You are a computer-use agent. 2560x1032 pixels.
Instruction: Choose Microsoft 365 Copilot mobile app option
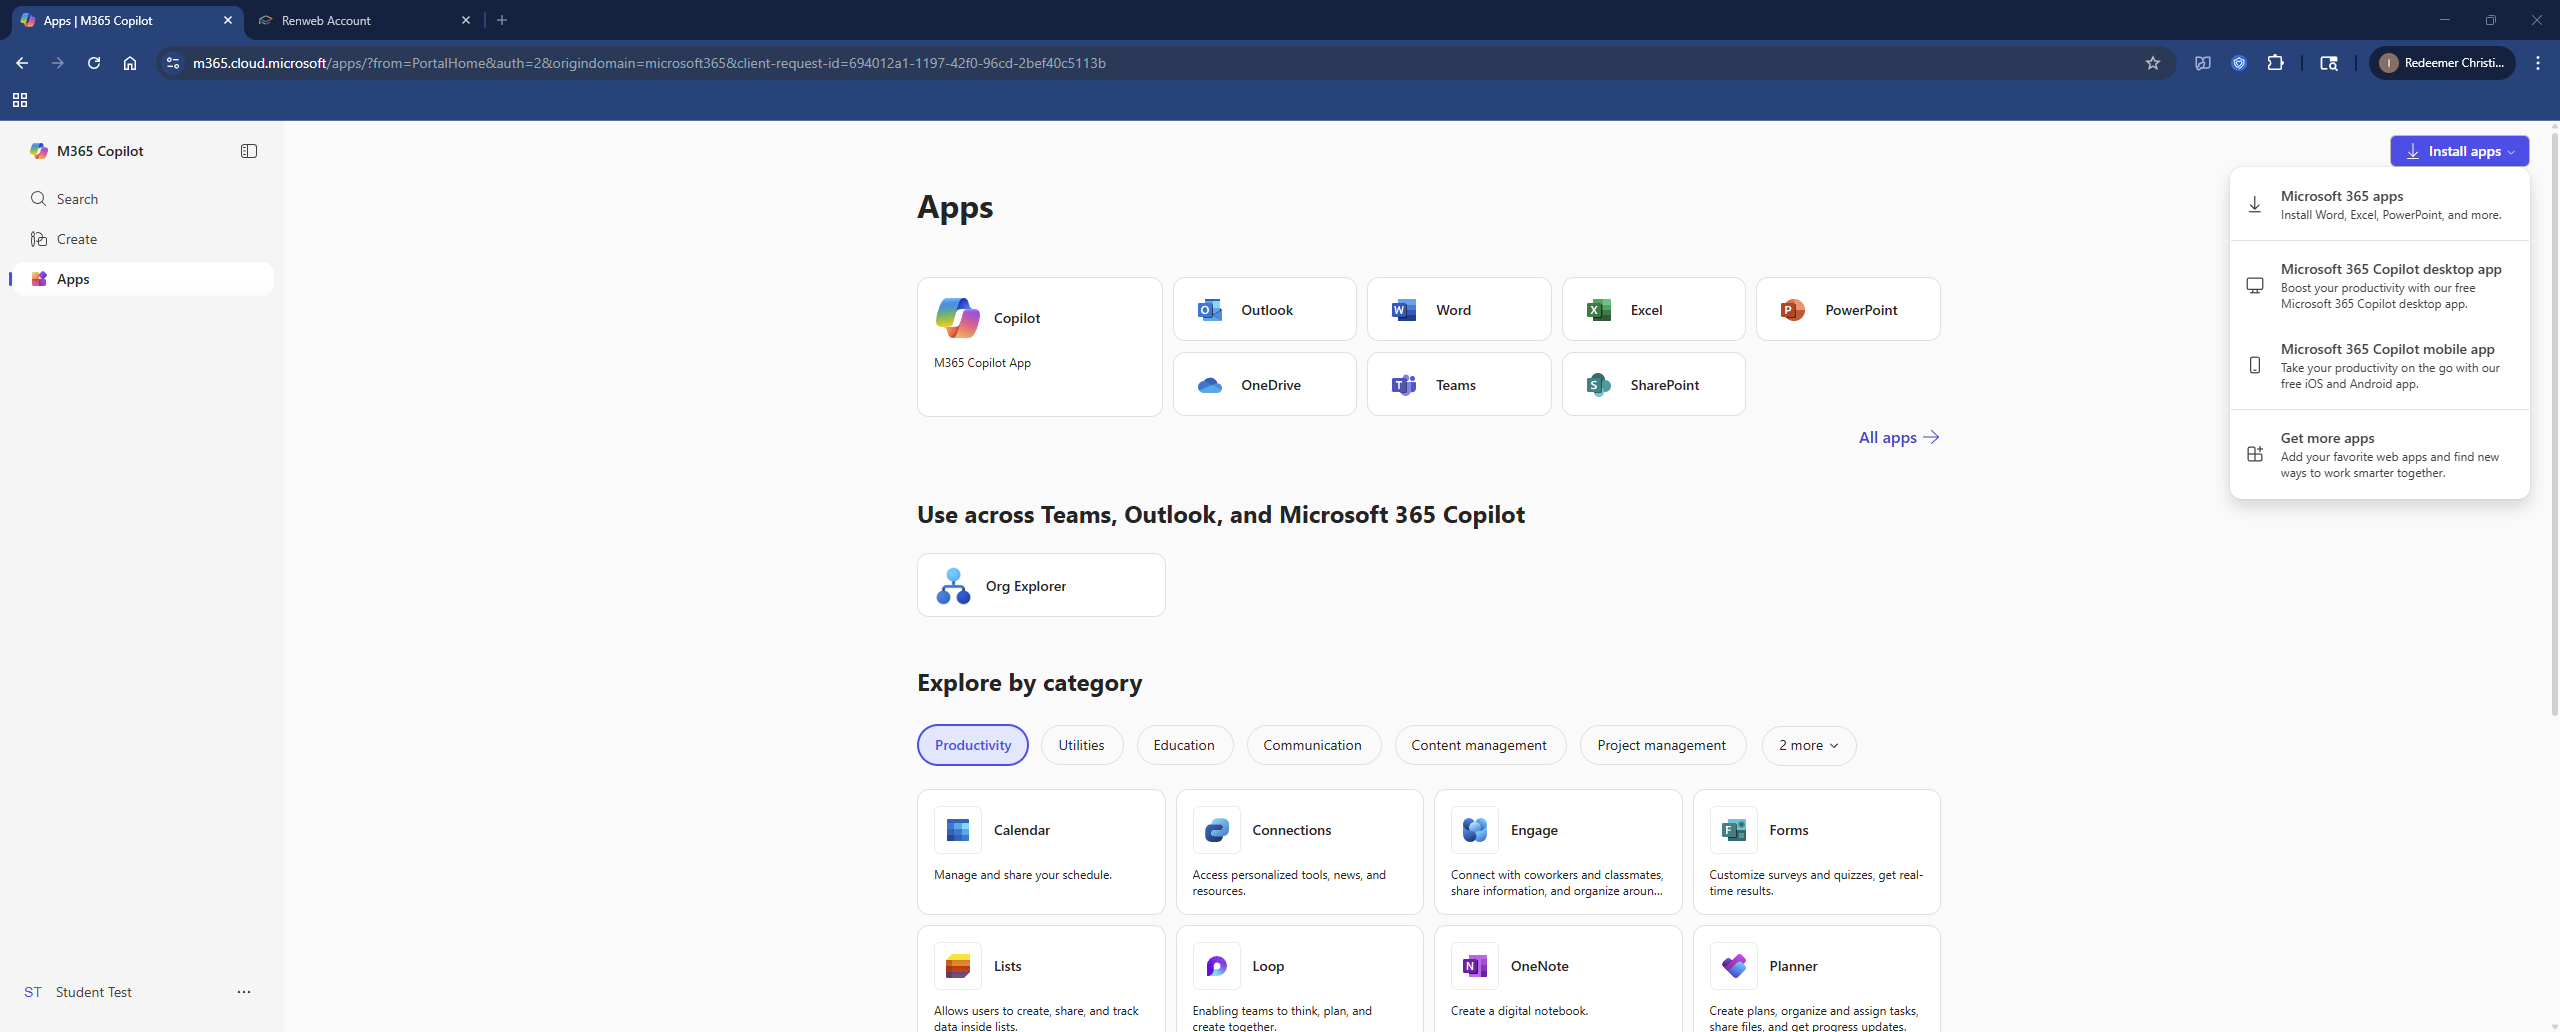(x=2379, y=366)
